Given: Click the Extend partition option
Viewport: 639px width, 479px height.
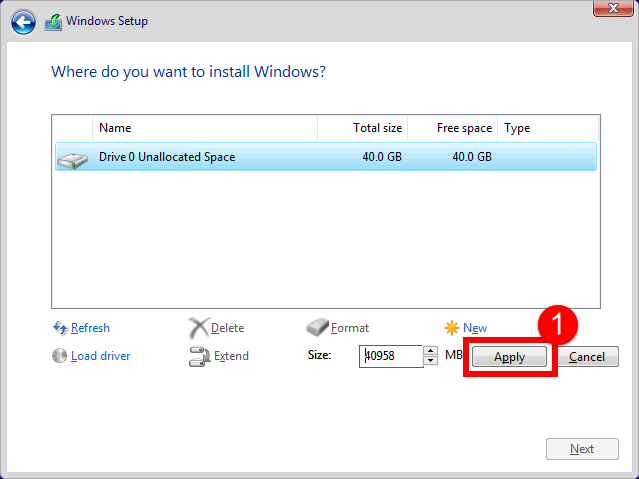Looking at the screenshot, I should [x=231, y=356].
